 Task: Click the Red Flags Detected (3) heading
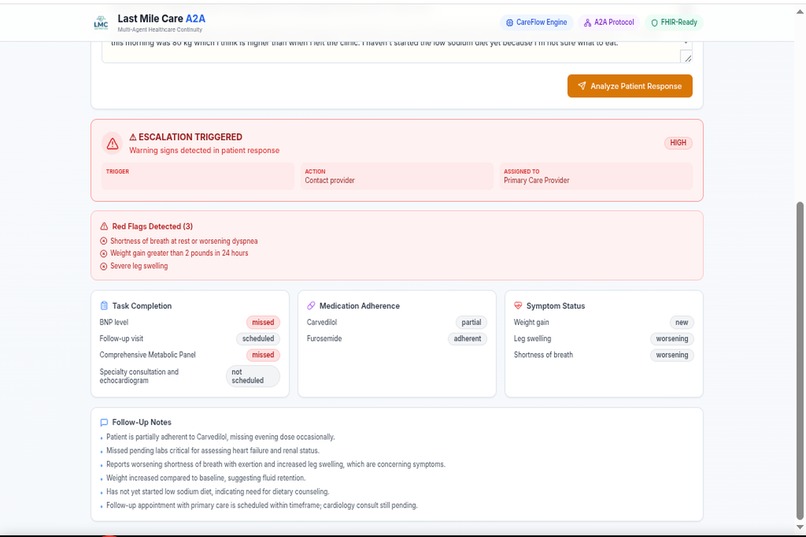(x=152, y=226)
